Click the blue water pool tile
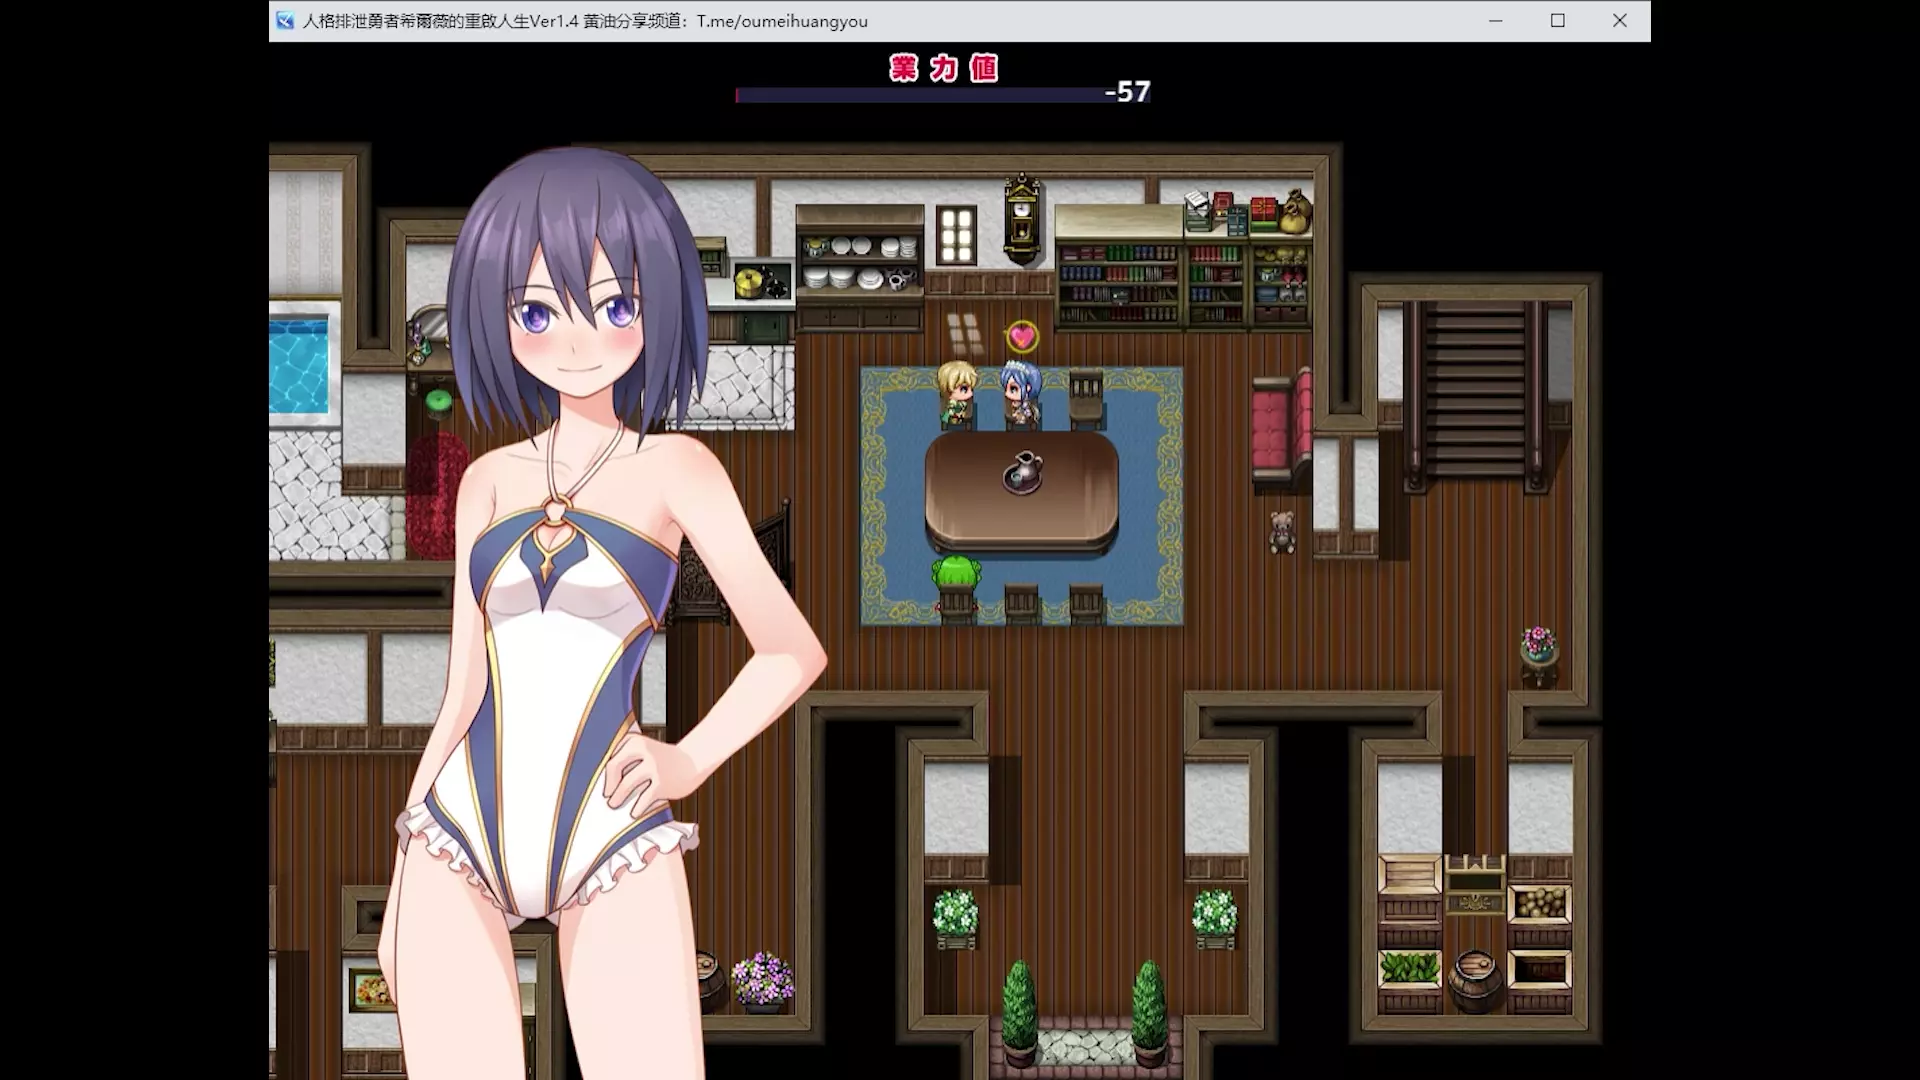This screenshot has width=1920, height=1080. coord(298,365)
